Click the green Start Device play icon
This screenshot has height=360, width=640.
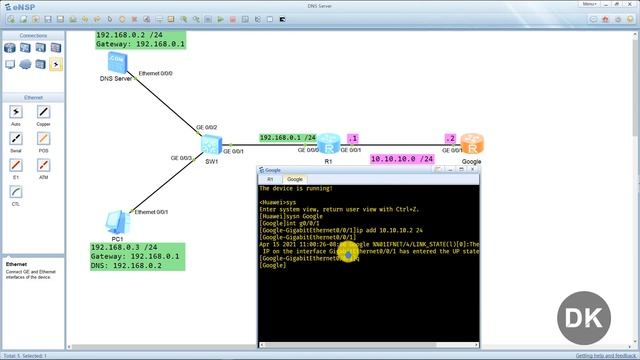(x=220, y=19)
